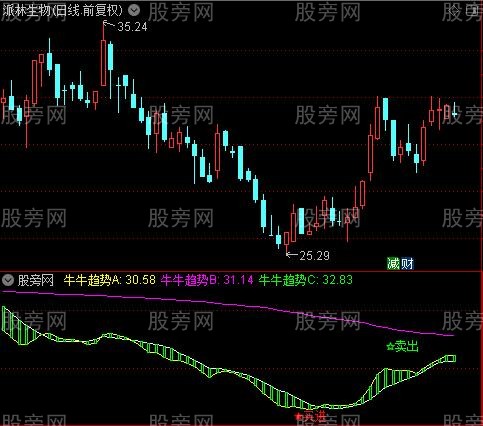This screenshot has width=483, height=426.
Task: Select the 牛牛趋势A: 30.58 indicator label
Action: coord(110,280)
